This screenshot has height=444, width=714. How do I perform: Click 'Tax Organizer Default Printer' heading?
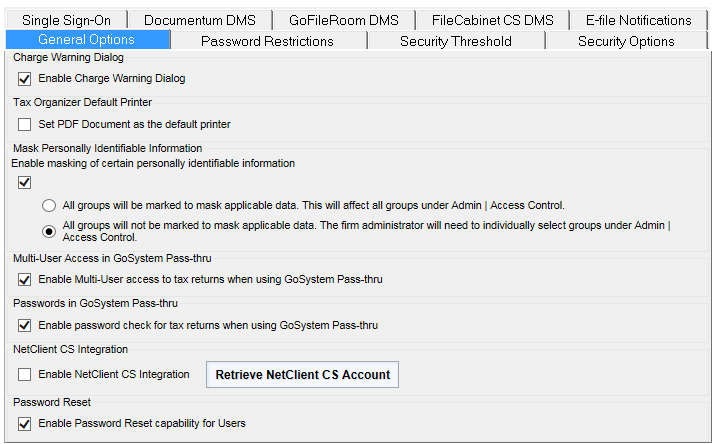[82, 102]
